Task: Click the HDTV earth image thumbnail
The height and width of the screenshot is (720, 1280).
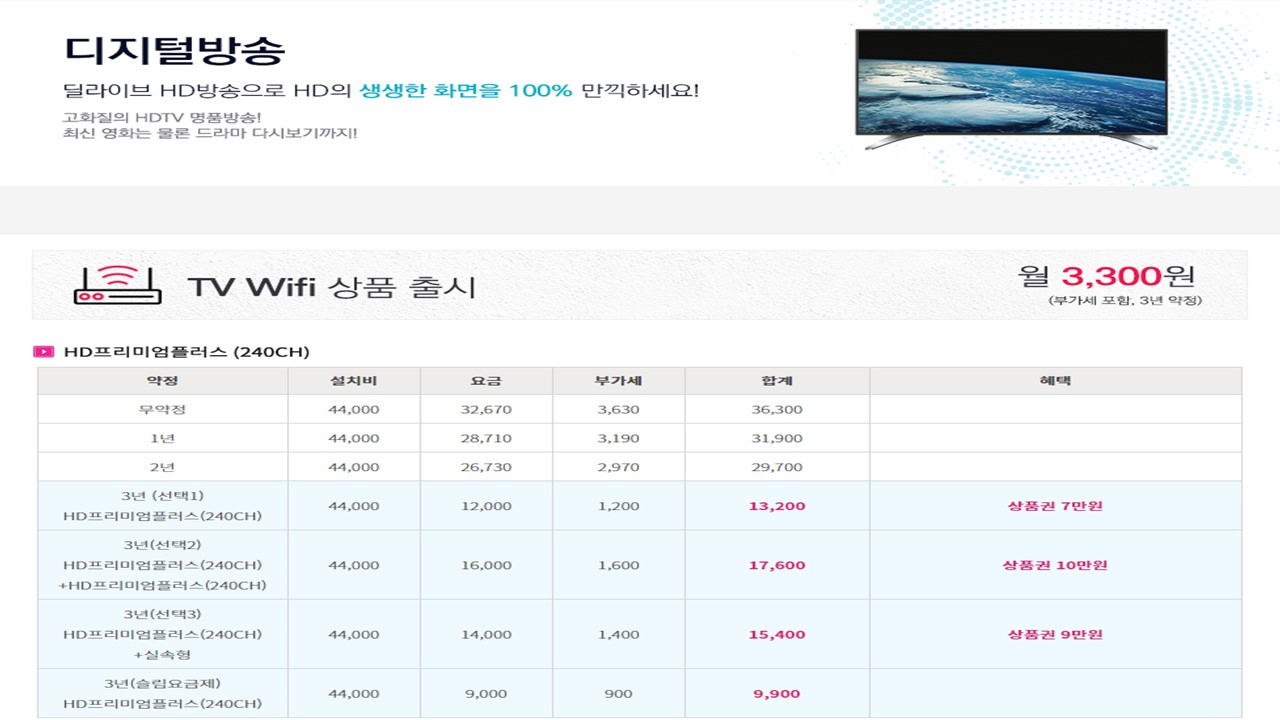Action: pyautogui.click(x=1011, y=89)
